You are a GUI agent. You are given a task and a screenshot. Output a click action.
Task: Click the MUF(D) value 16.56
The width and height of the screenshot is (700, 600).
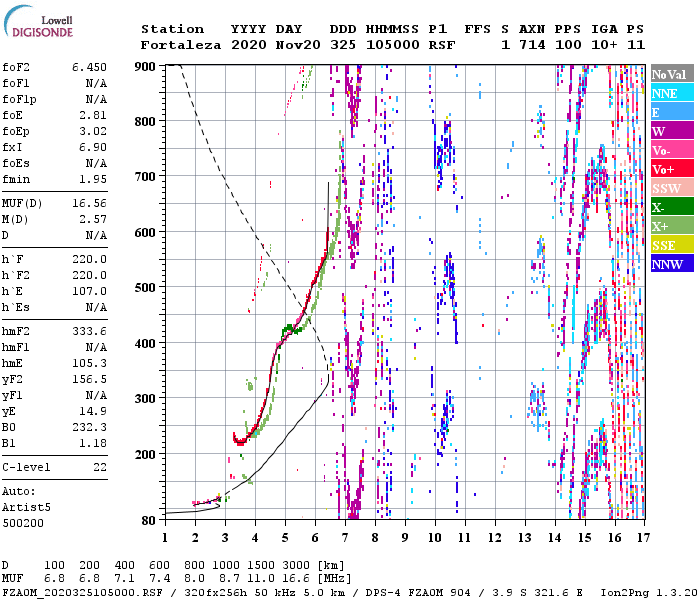[x=89, y=203]
